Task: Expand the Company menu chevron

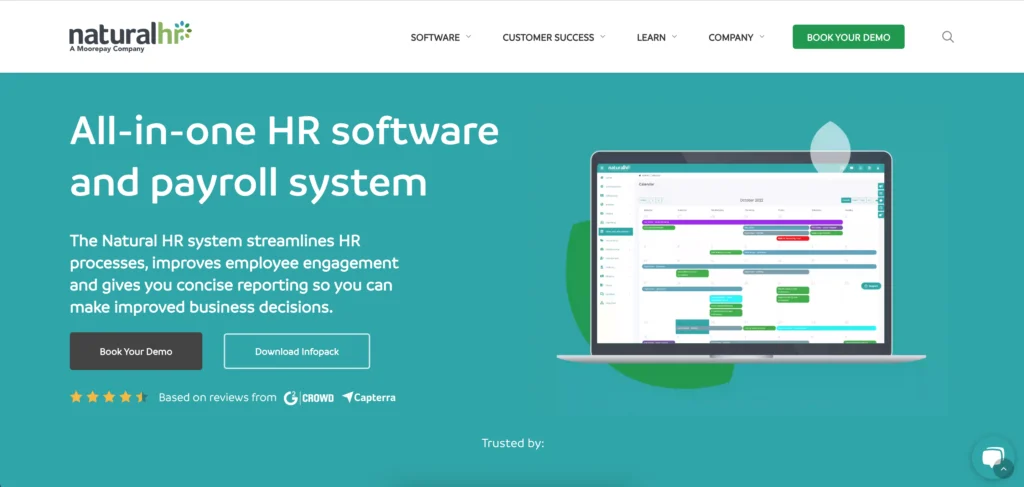Action: tap(762, 37)
